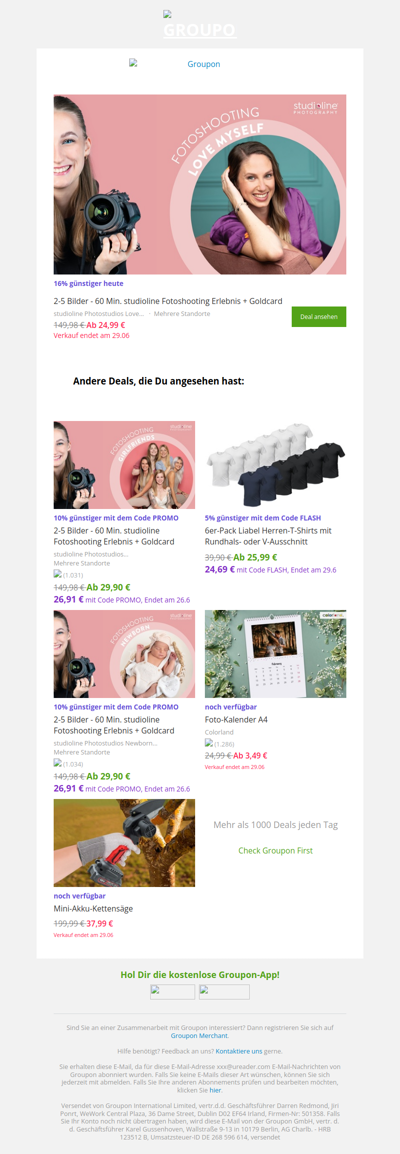Open the 6er-Pack T-Shirts product image

(276, 464)
